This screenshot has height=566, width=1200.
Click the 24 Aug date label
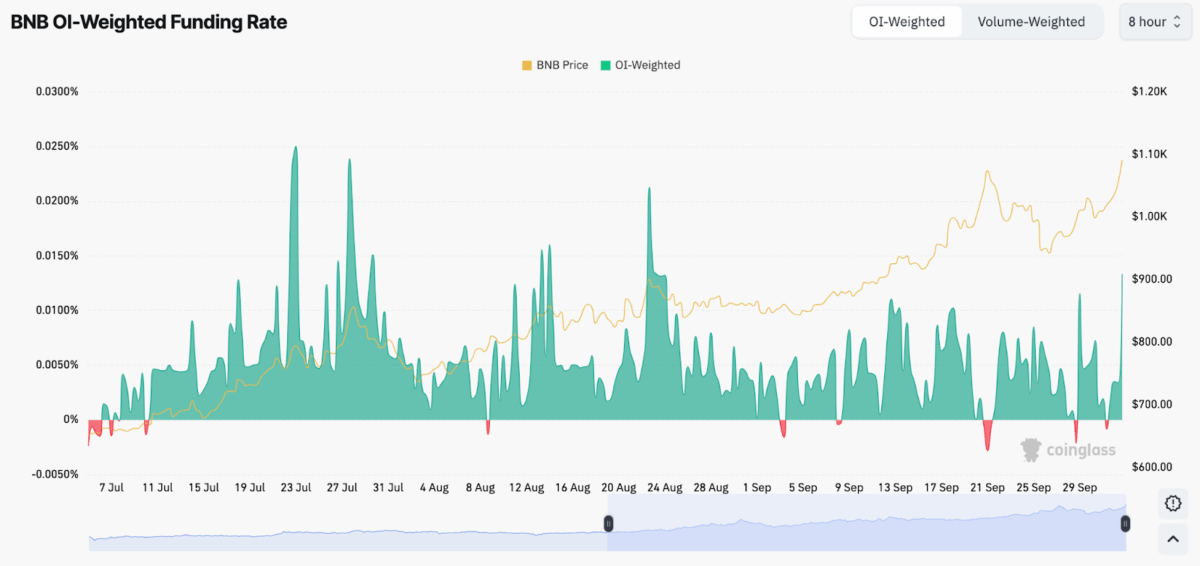click(665, 488)
